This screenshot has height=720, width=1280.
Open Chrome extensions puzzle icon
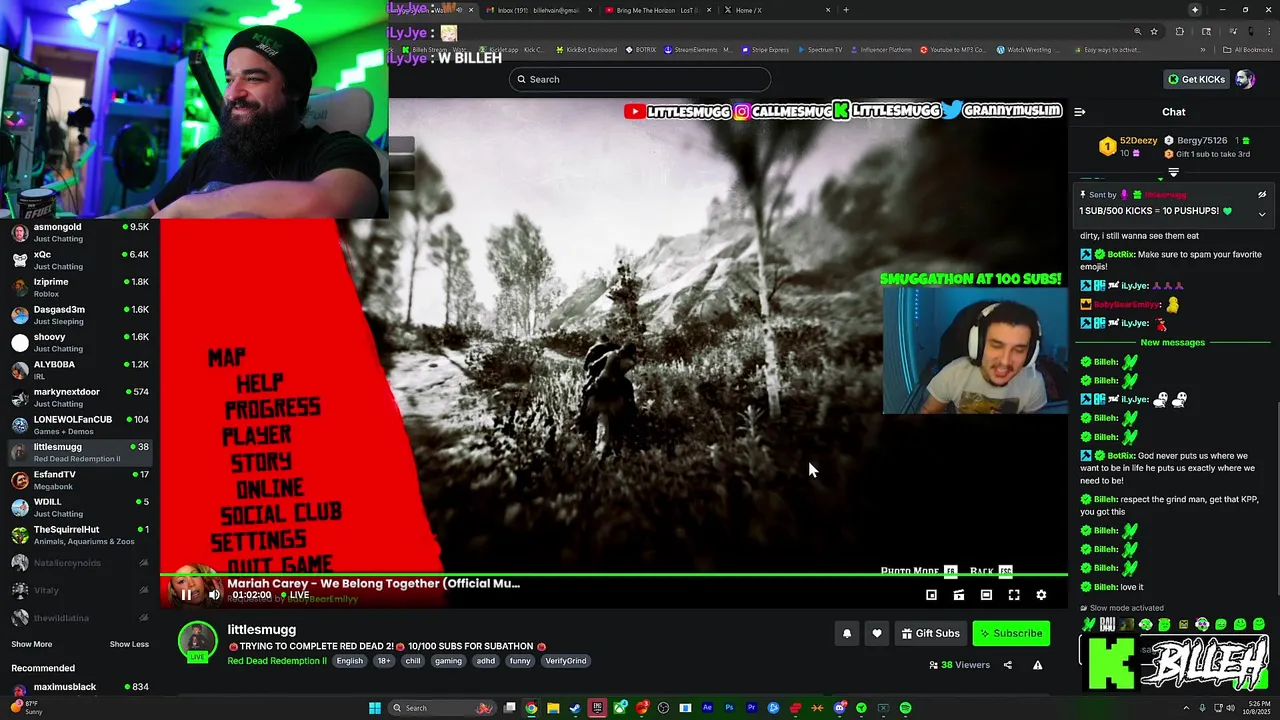1179,32
